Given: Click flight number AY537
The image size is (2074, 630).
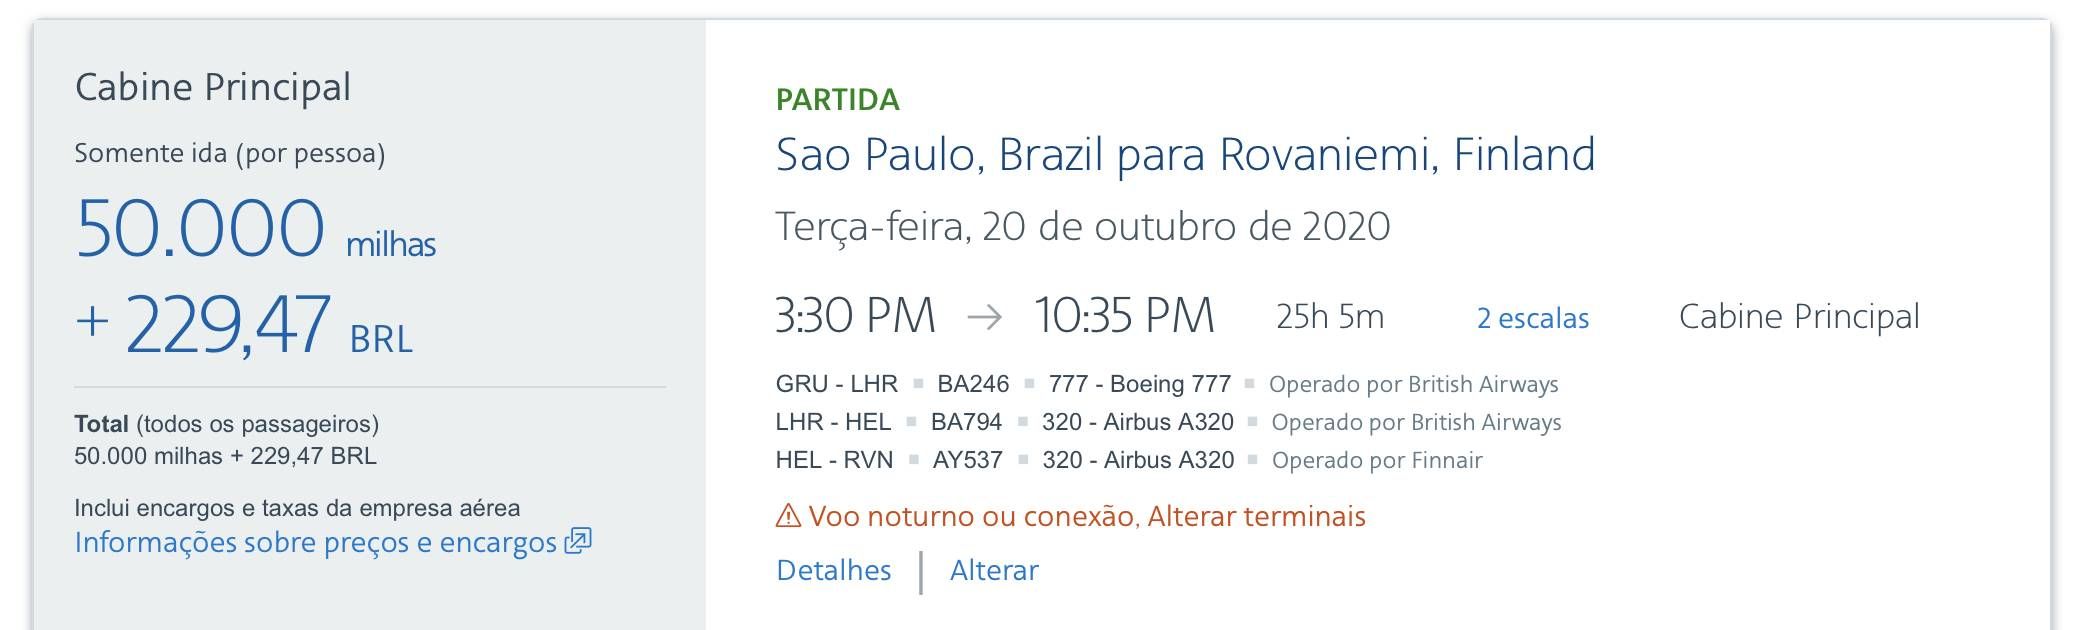Looking at the screenshot, I should (x=968, y=460).
